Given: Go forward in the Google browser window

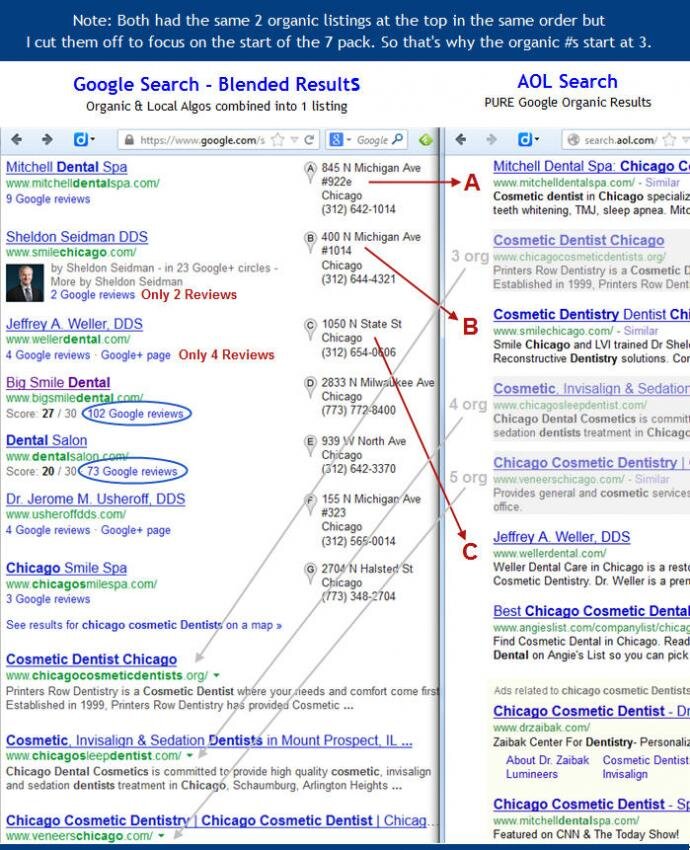Looking at the screenshot, I should point(48,140).
